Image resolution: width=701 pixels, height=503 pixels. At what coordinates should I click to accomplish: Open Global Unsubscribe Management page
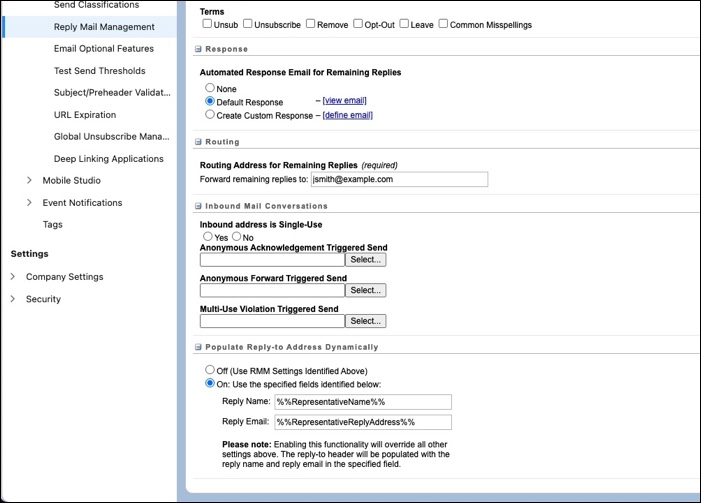click(x=112, y=136)
